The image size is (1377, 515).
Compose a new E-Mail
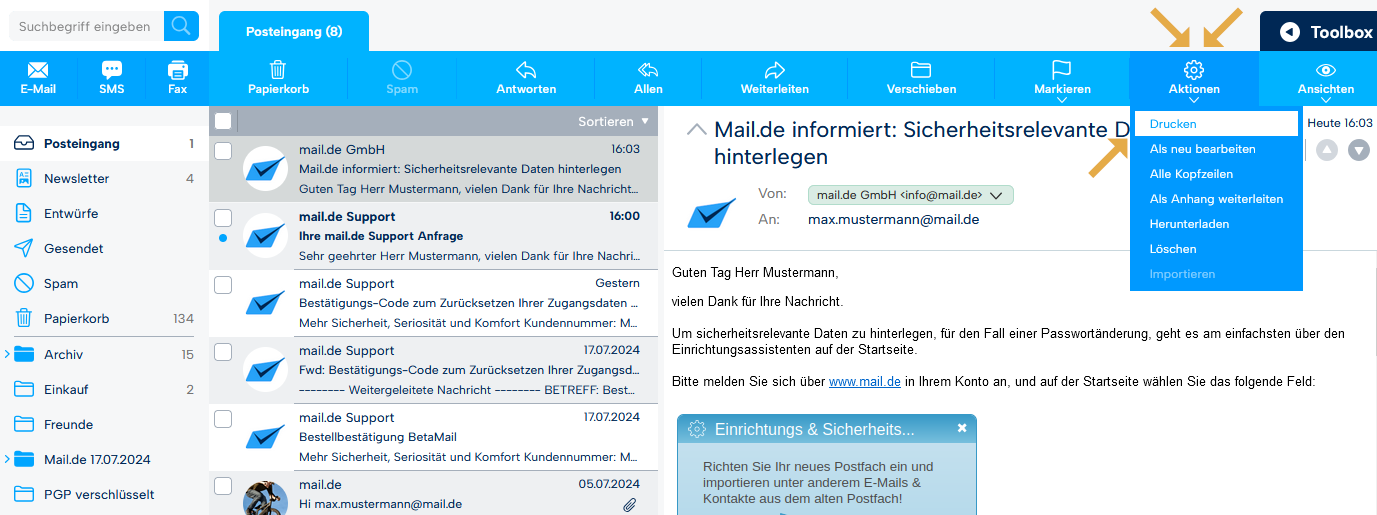[38, 78]
